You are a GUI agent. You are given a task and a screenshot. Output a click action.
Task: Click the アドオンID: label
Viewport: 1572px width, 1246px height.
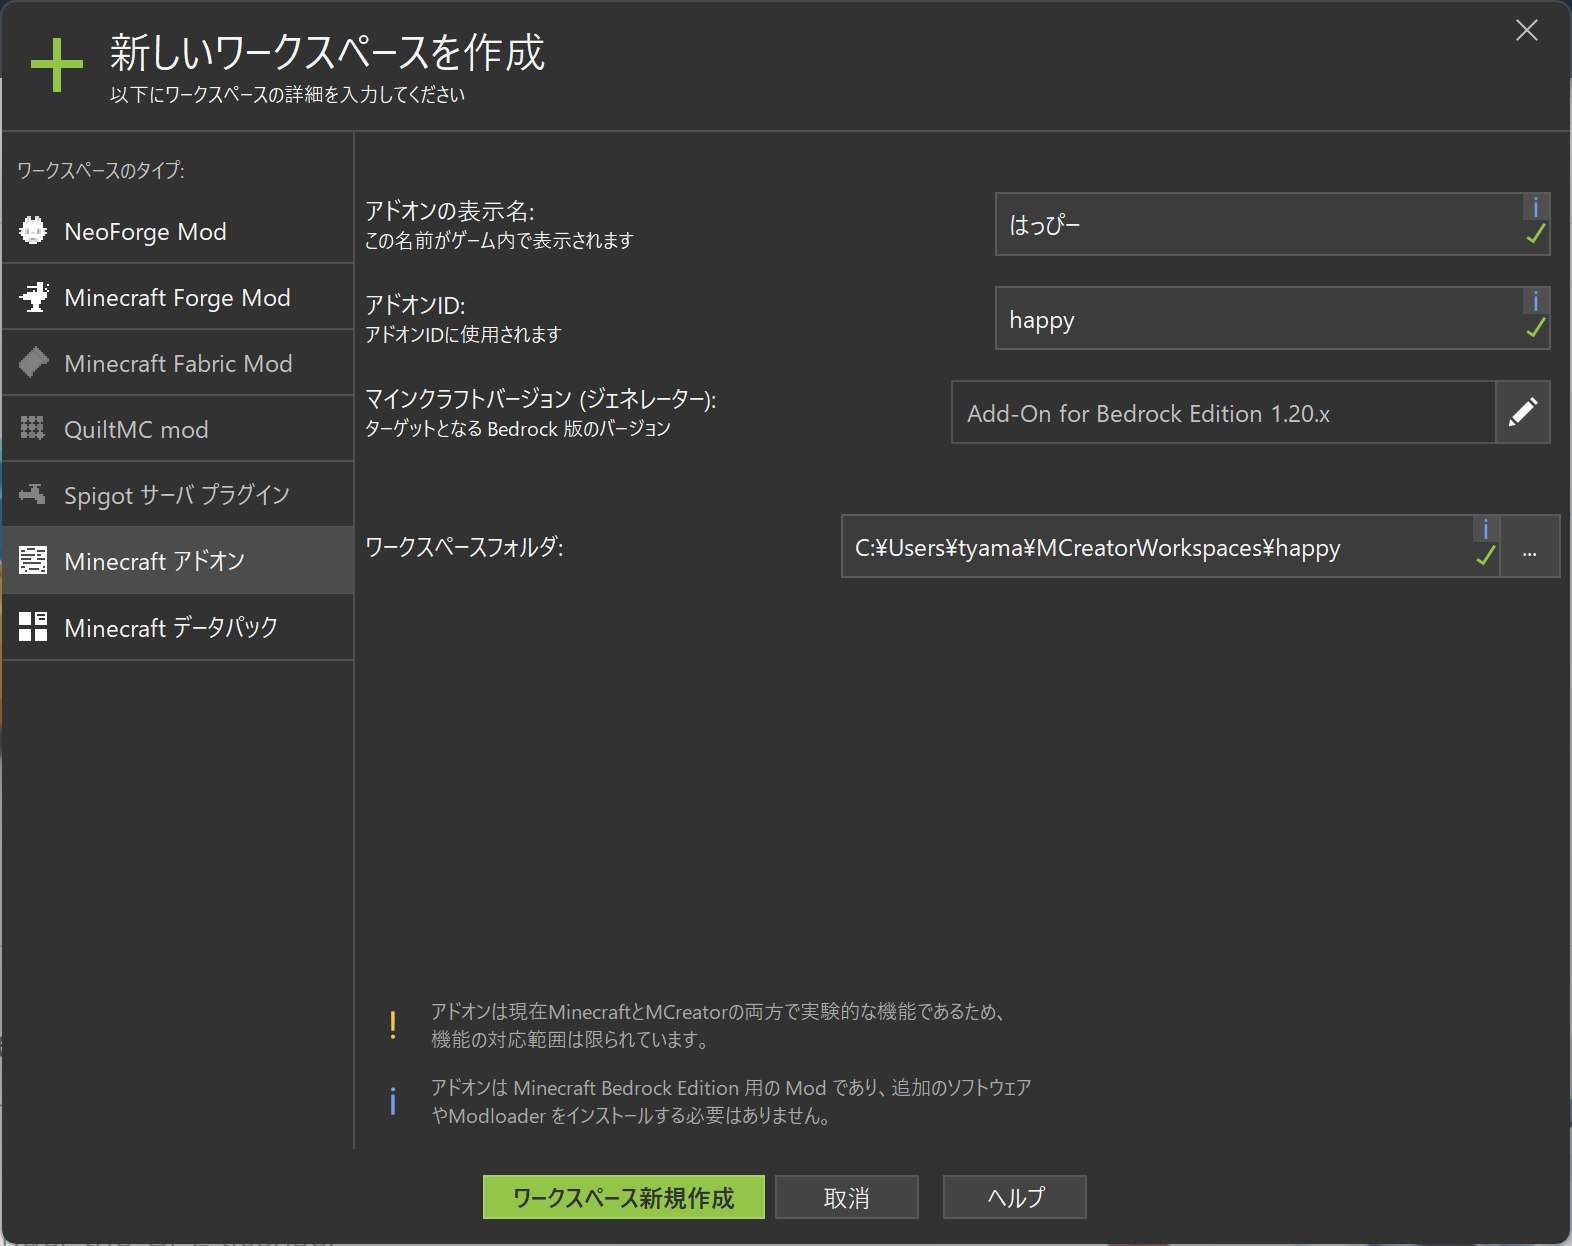coord(415,305)
